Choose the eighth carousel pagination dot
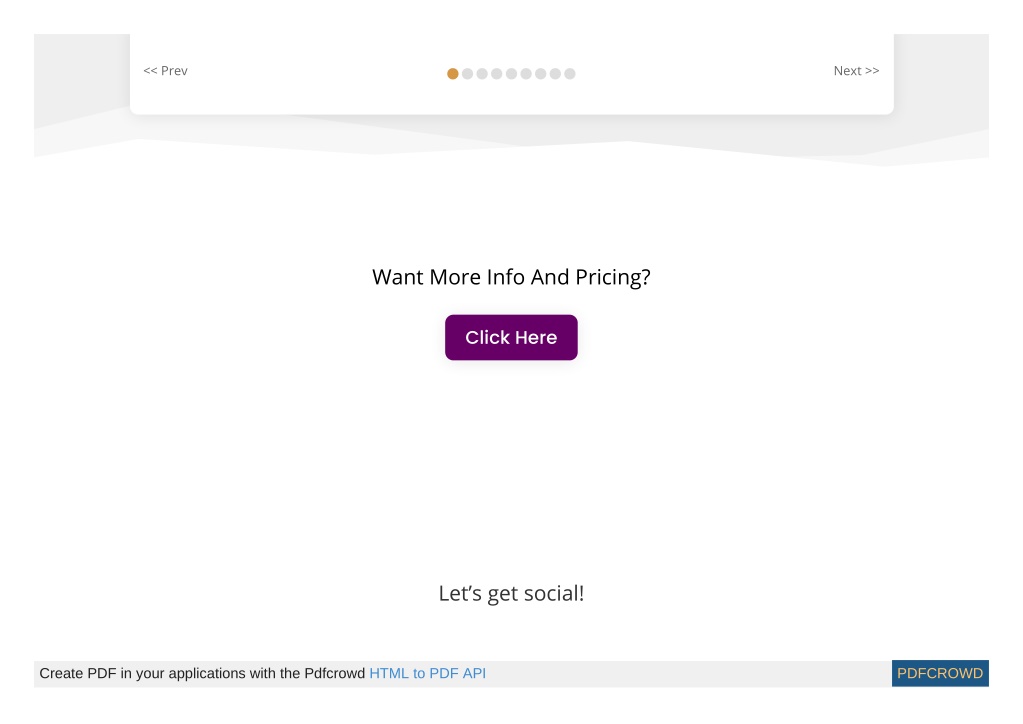This screenshot has width=1023, height=724. (555, 74)
